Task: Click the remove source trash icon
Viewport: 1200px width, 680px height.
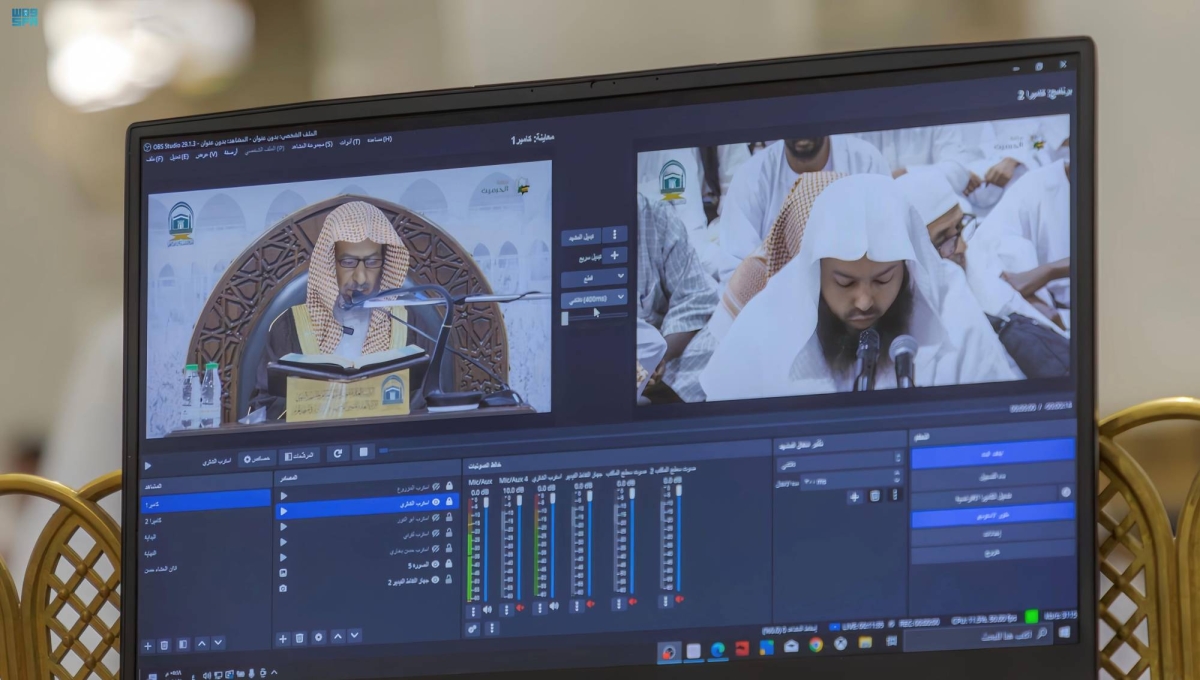Action: [x=300, y=637]
